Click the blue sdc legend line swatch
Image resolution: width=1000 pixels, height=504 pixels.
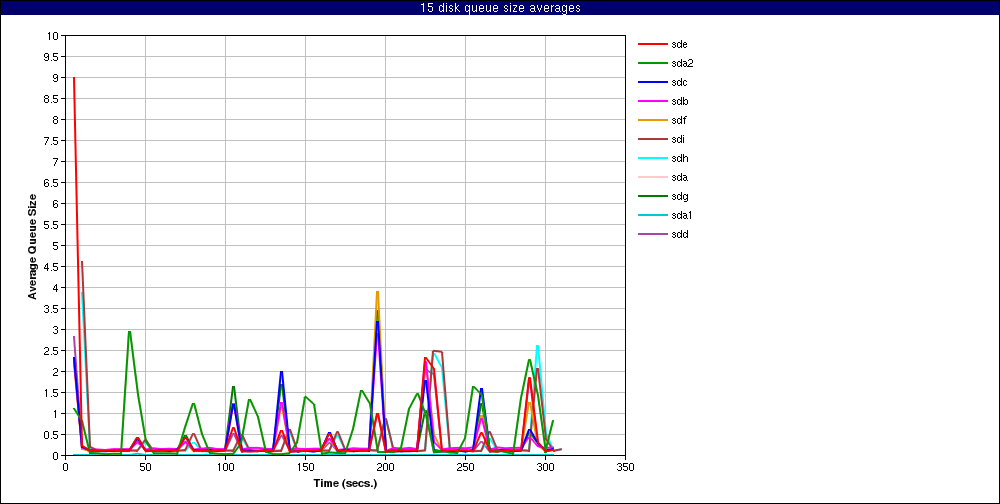[651, 82]
